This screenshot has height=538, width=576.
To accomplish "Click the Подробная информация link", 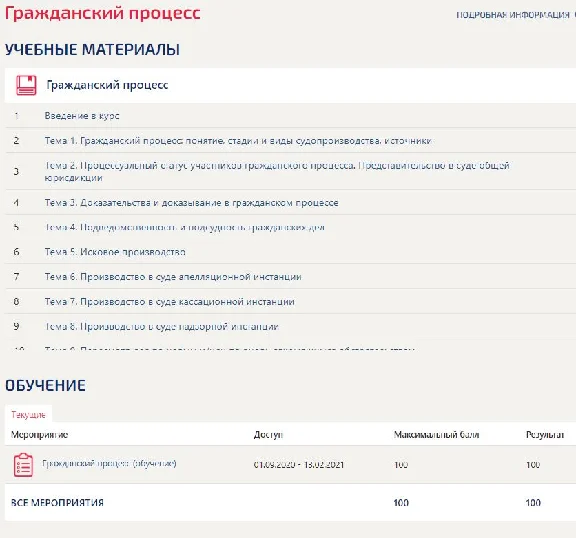I will pyautogui.click(x=513, y=15).
